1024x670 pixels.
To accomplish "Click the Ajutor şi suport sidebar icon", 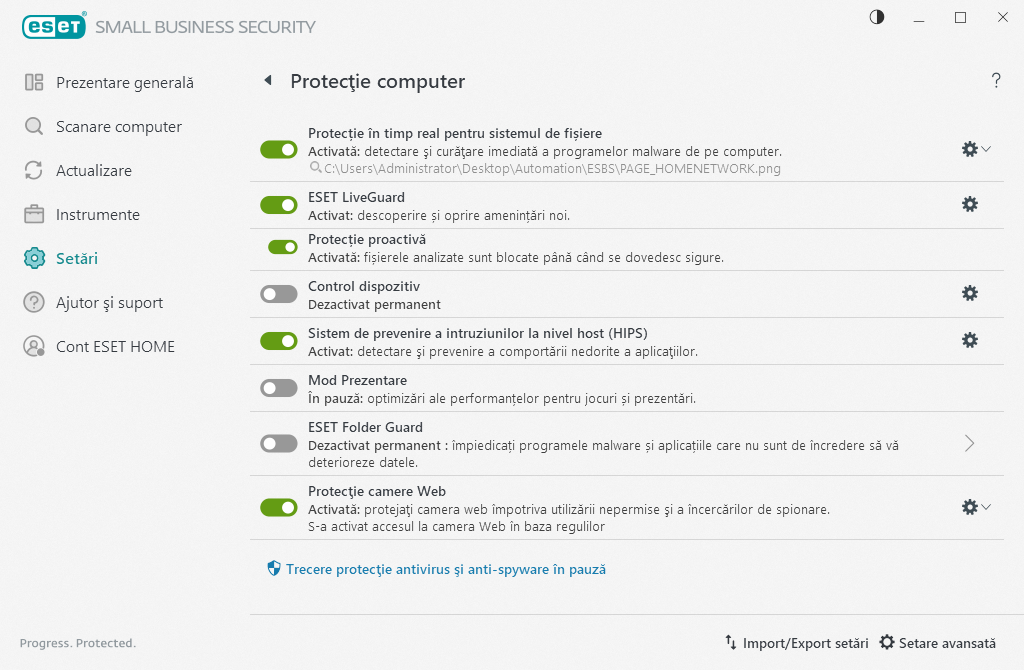I will (114, 302).
